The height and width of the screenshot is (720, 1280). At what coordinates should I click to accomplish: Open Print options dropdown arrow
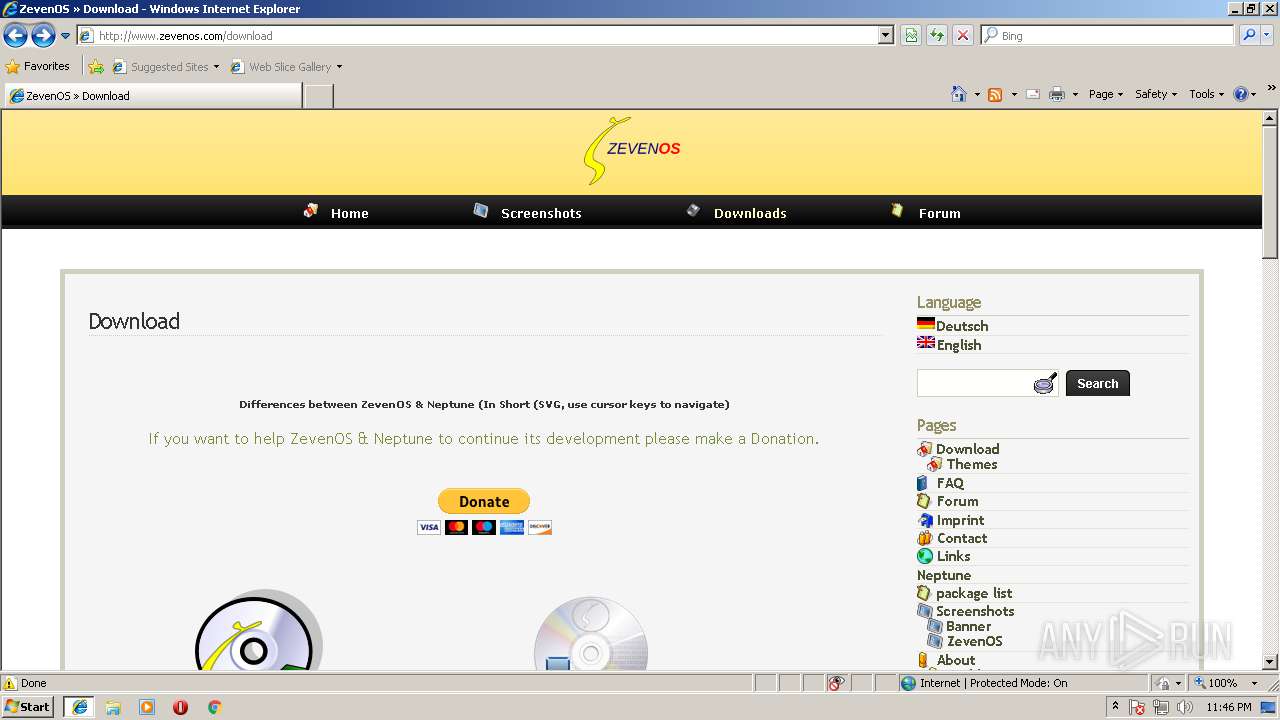pyautogui.click(x=1075, y=95)
